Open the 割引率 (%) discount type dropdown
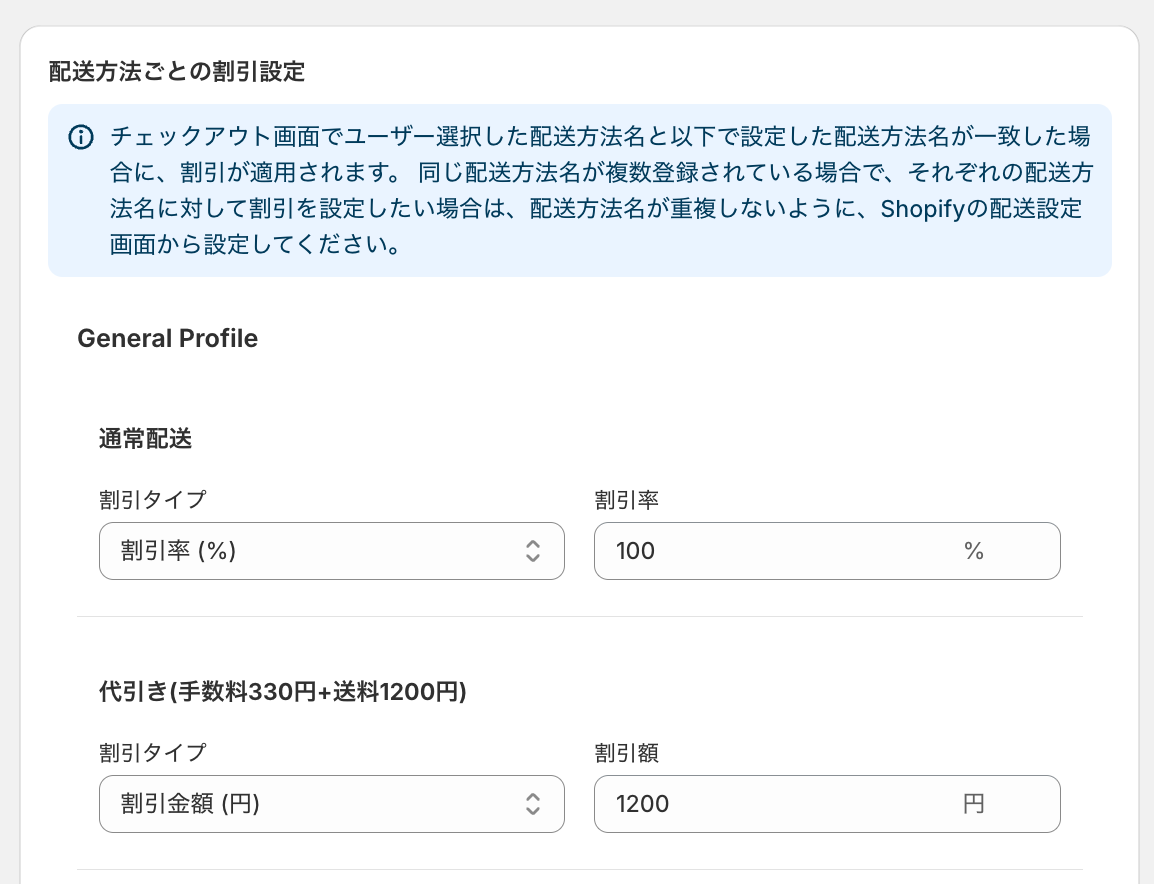This screenshot has width=1154, height=884. 331,550
